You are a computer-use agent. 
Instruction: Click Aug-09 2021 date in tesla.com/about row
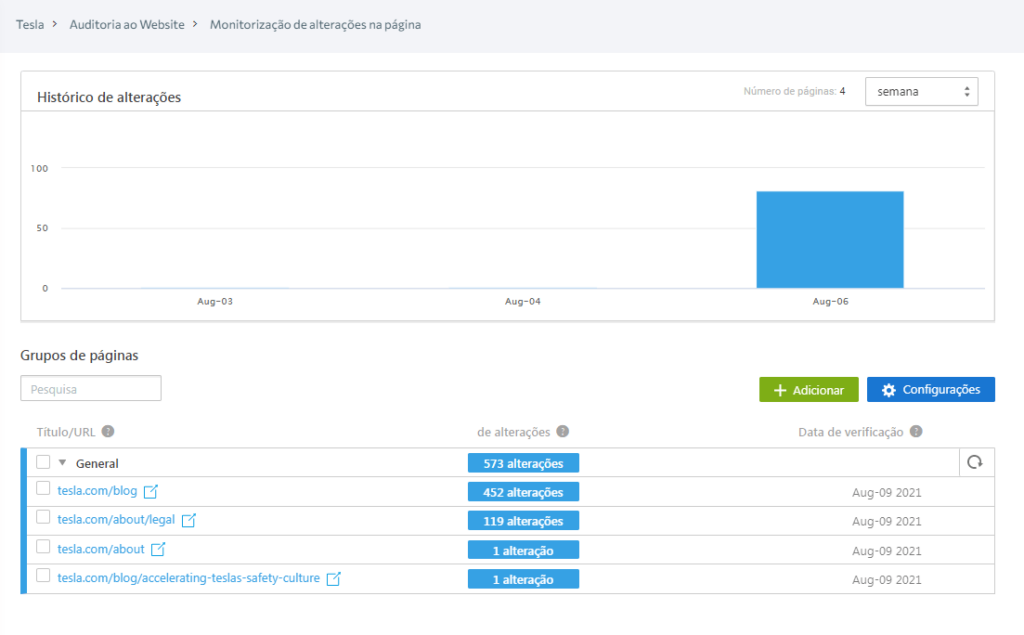[886, 551]
